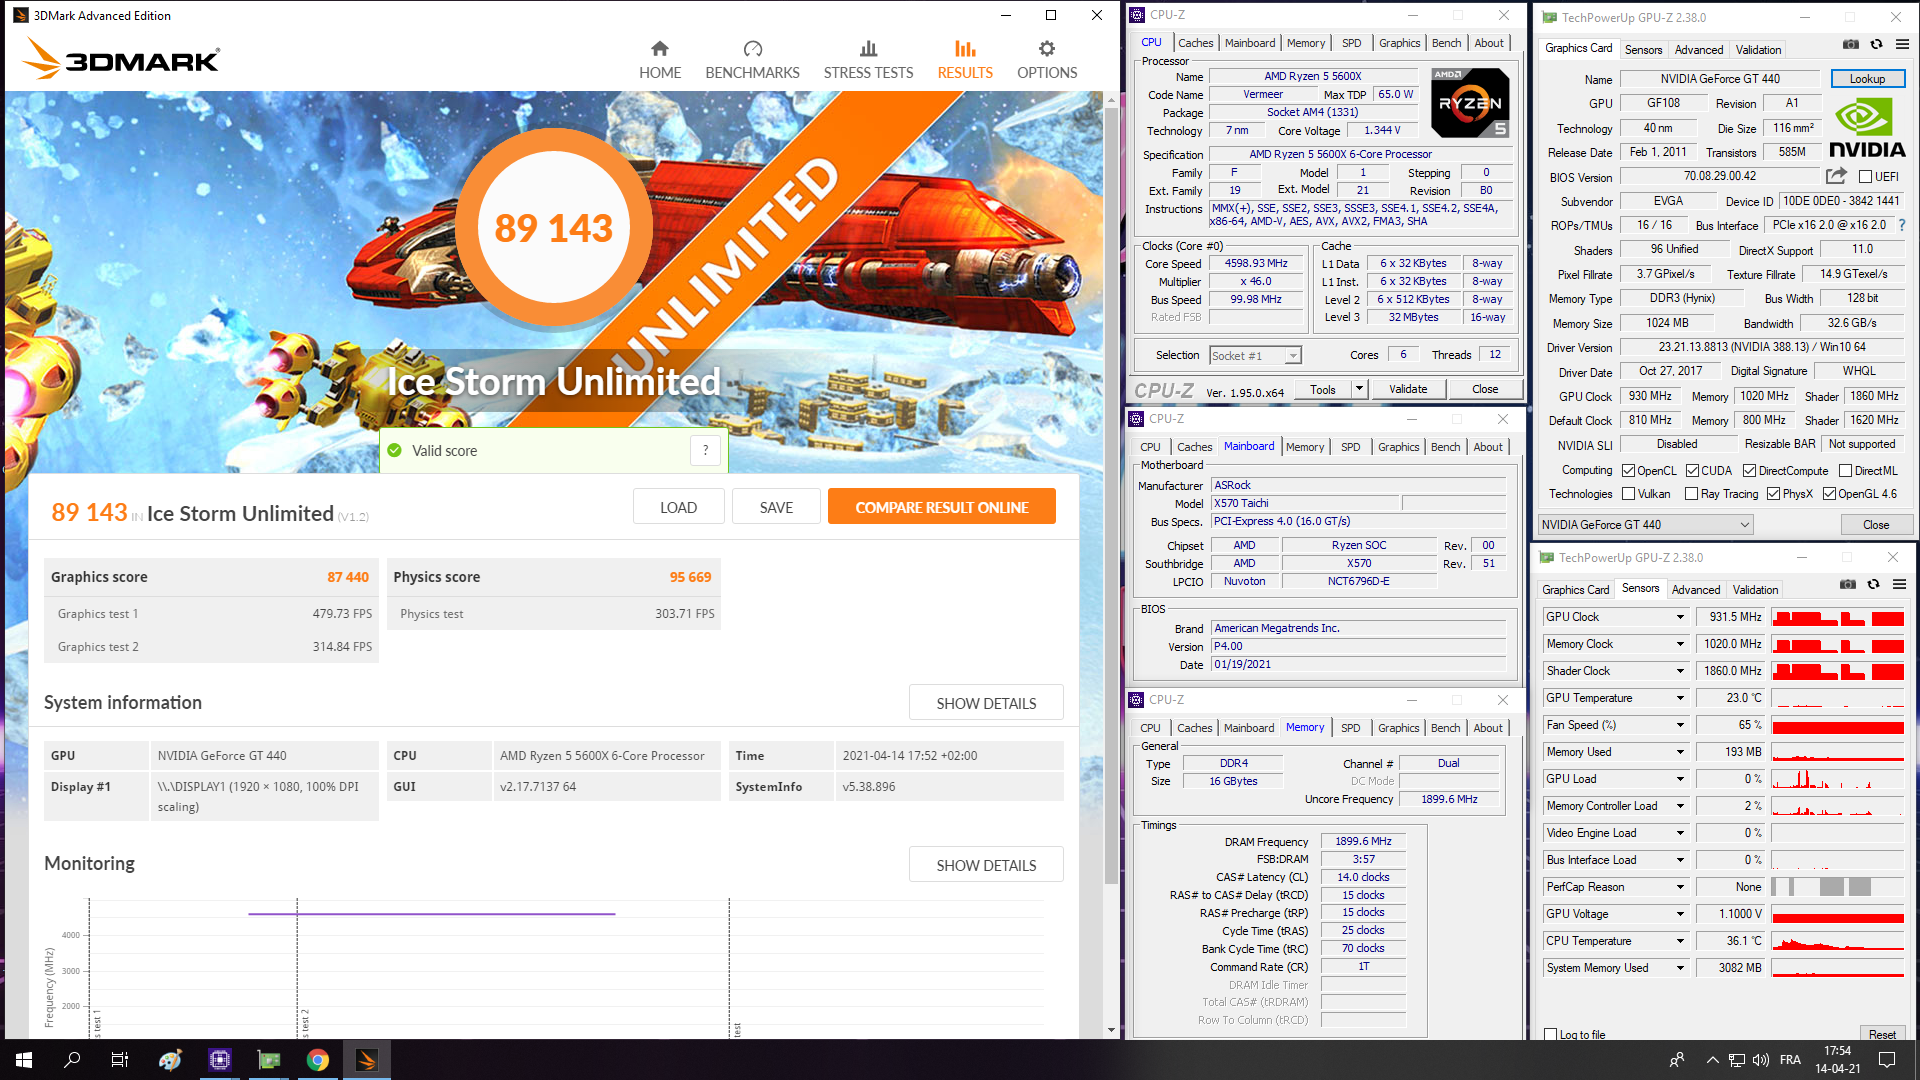Click the Ryzen logo in CPU-Z
The width and height of the screenshot is (1920, 1080).
[x=1470, y=102]
